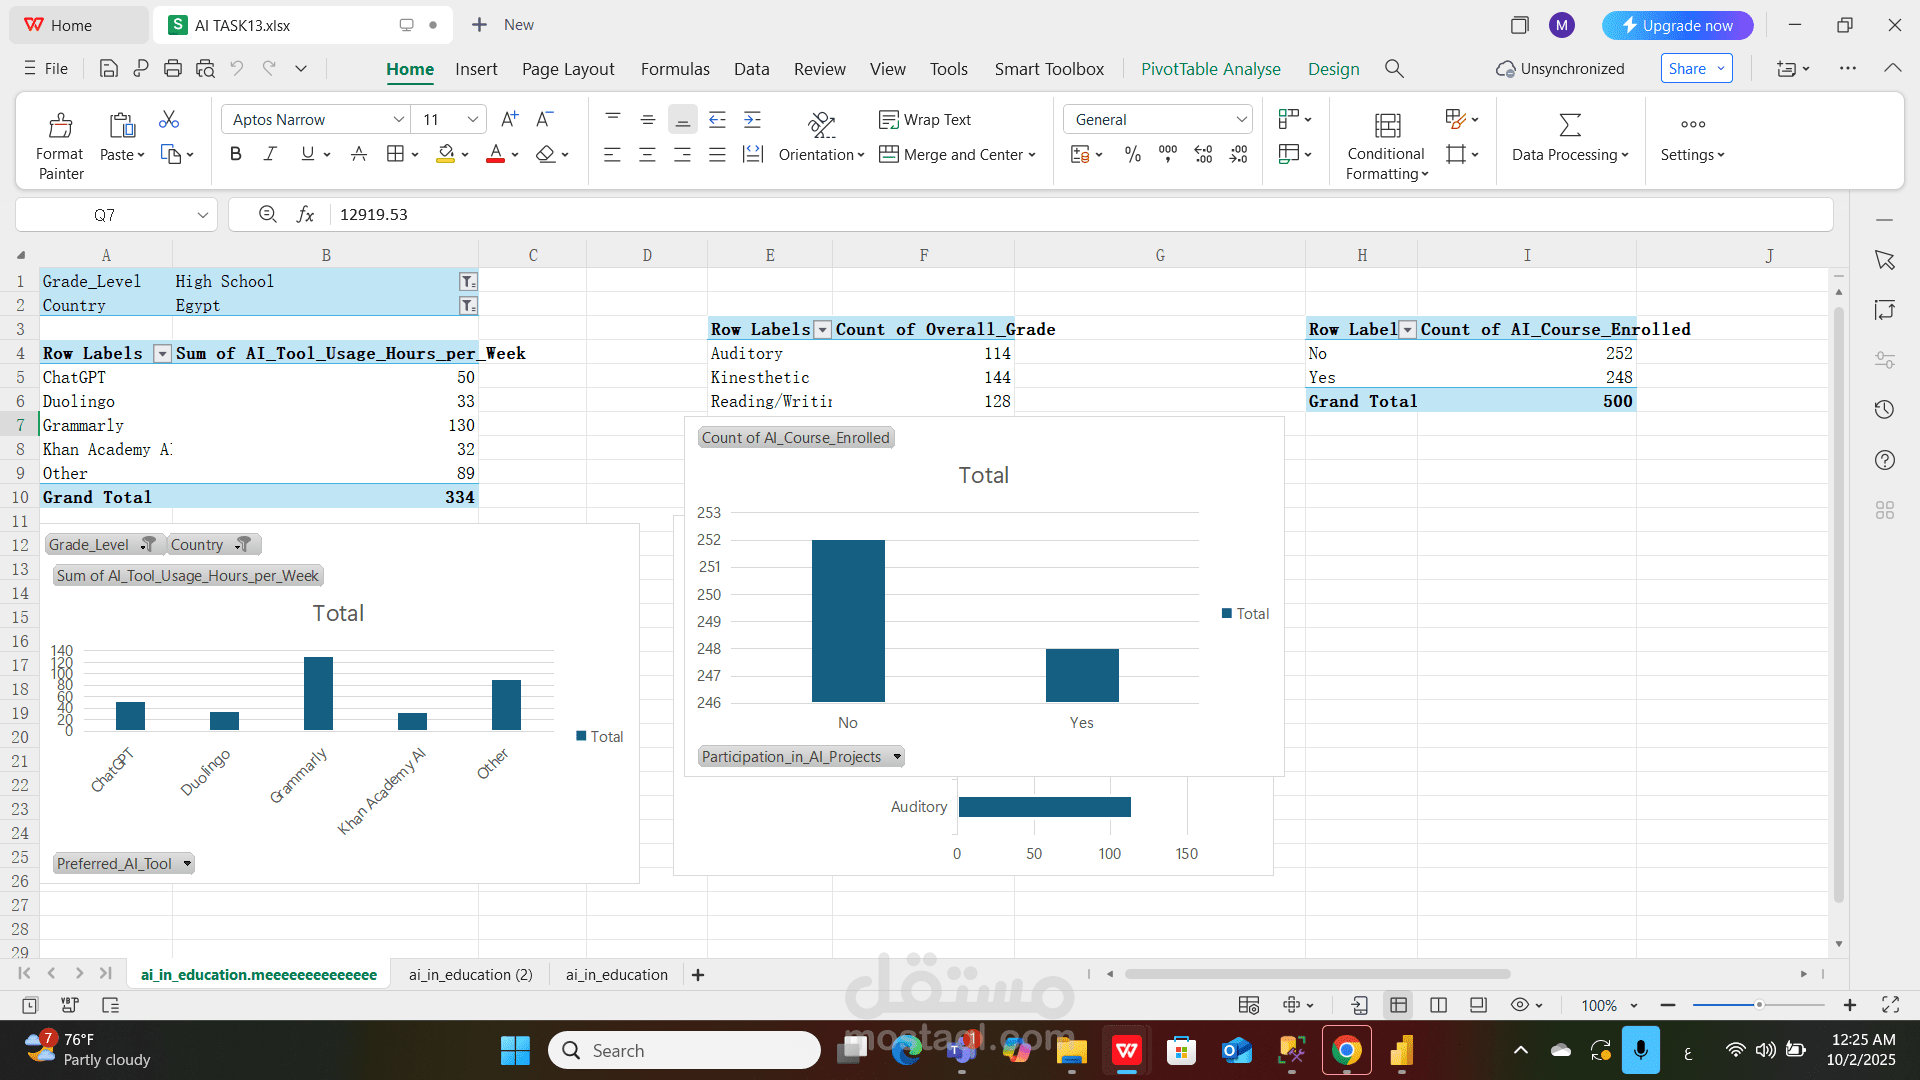Toggle Wrap Text
This screenshot has height=1080, width=1920.
click(925, 119)
